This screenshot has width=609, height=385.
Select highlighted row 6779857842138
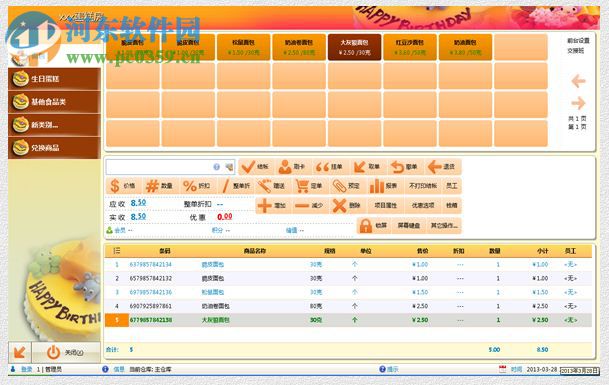(x=348, y=320)
